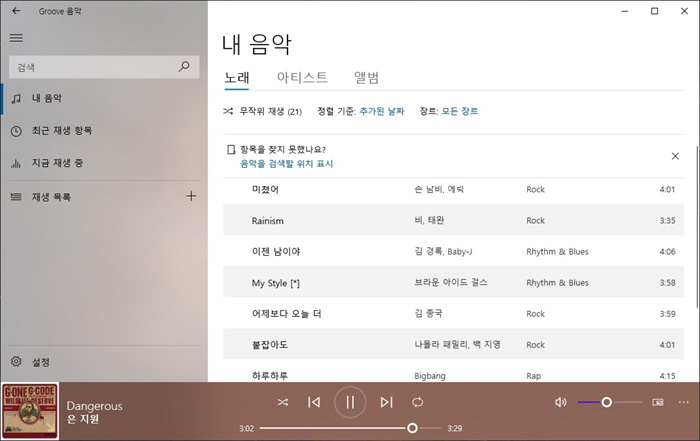
Task: Toggle repeat mode
Action: 418,402
